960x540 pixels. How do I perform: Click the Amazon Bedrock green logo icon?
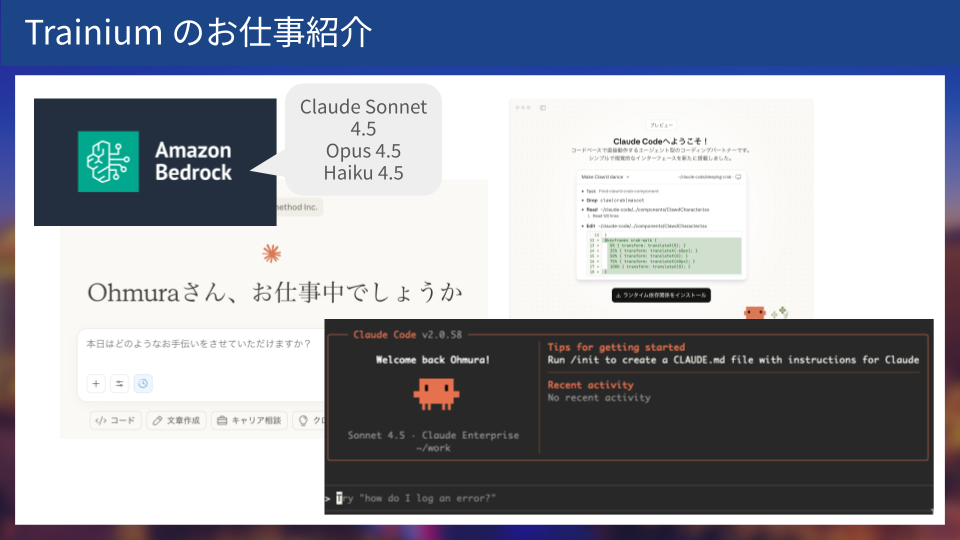[x=108, y=162]
